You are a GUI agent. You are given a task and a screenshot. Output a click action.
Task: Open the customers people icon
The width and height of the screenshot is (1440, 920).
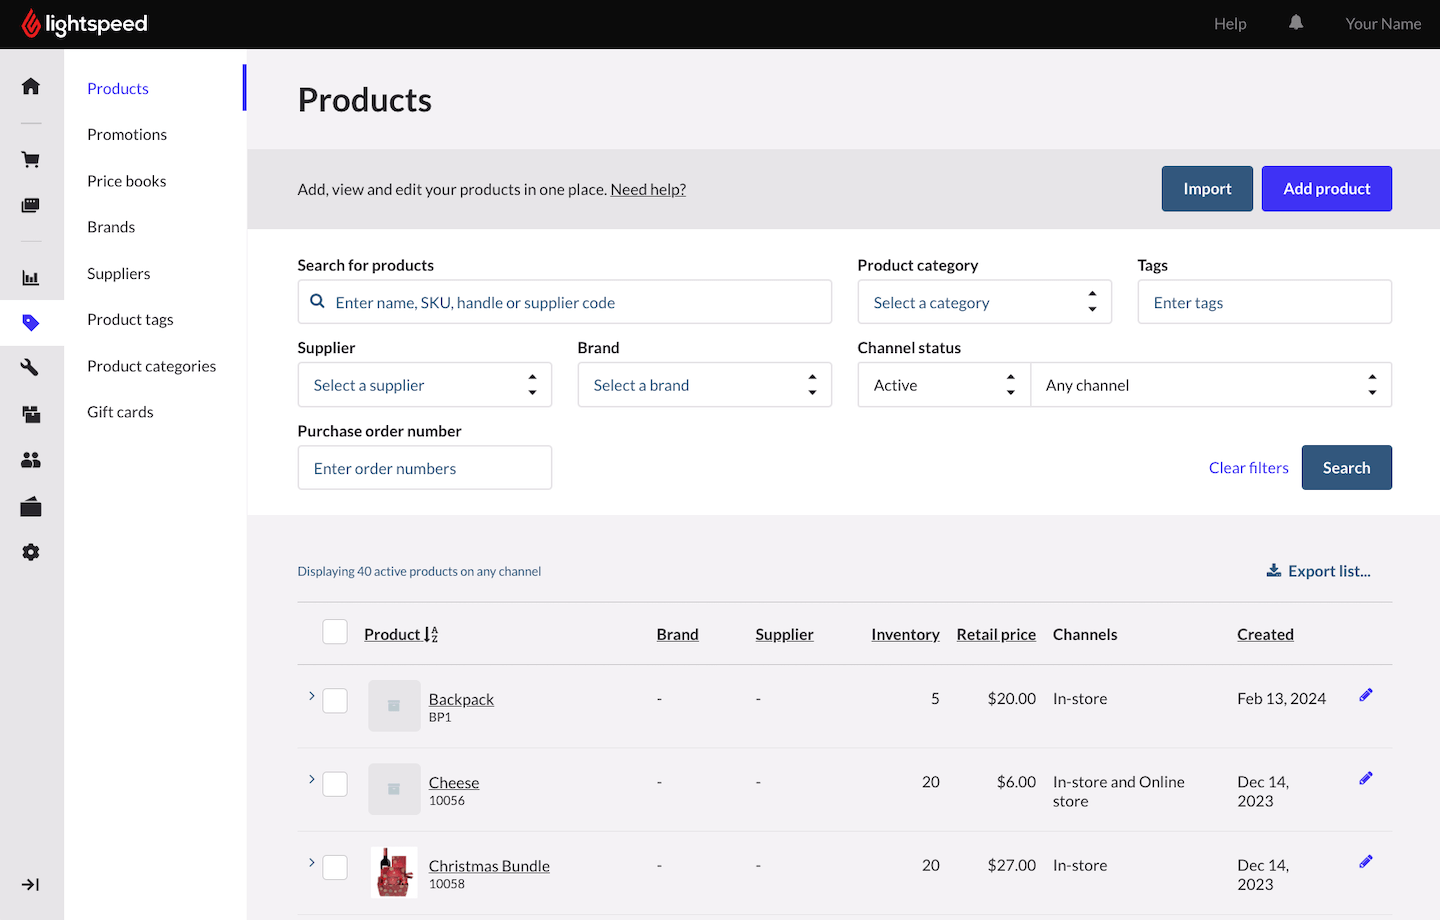[x=31, y=460]
